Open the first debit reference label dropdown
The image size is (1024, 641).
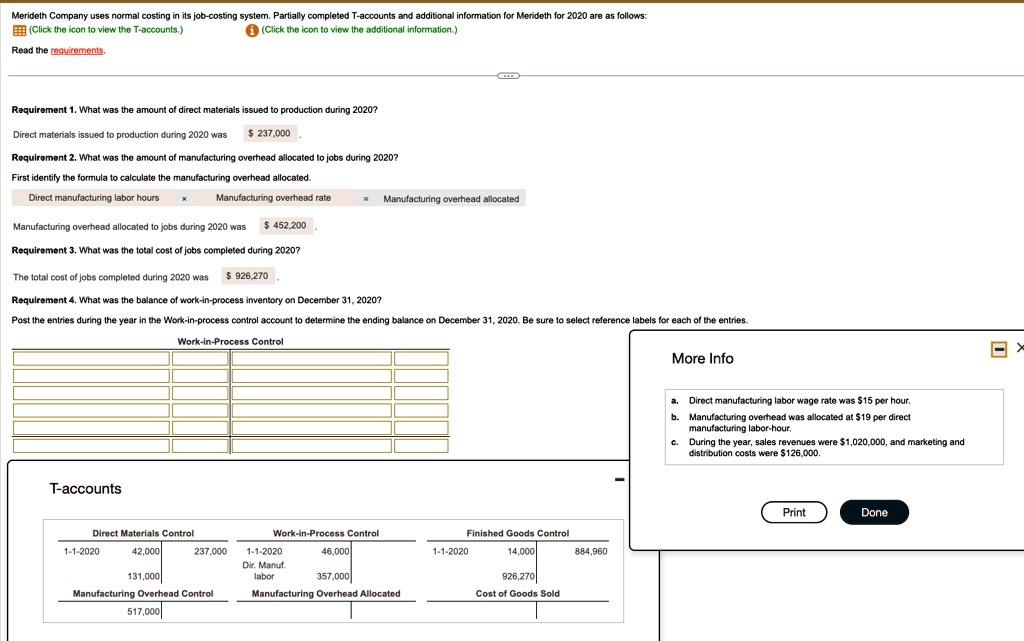(90, 358)
